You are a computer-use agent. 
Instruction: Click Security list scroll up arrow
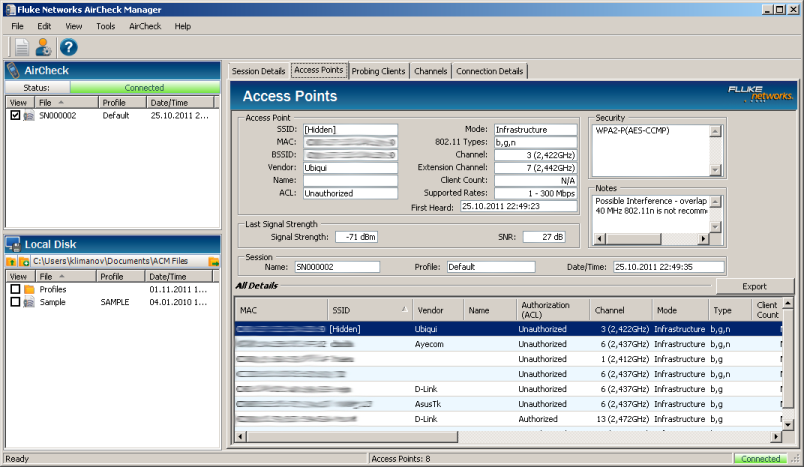pyautogui.click(x=715, y=131)
